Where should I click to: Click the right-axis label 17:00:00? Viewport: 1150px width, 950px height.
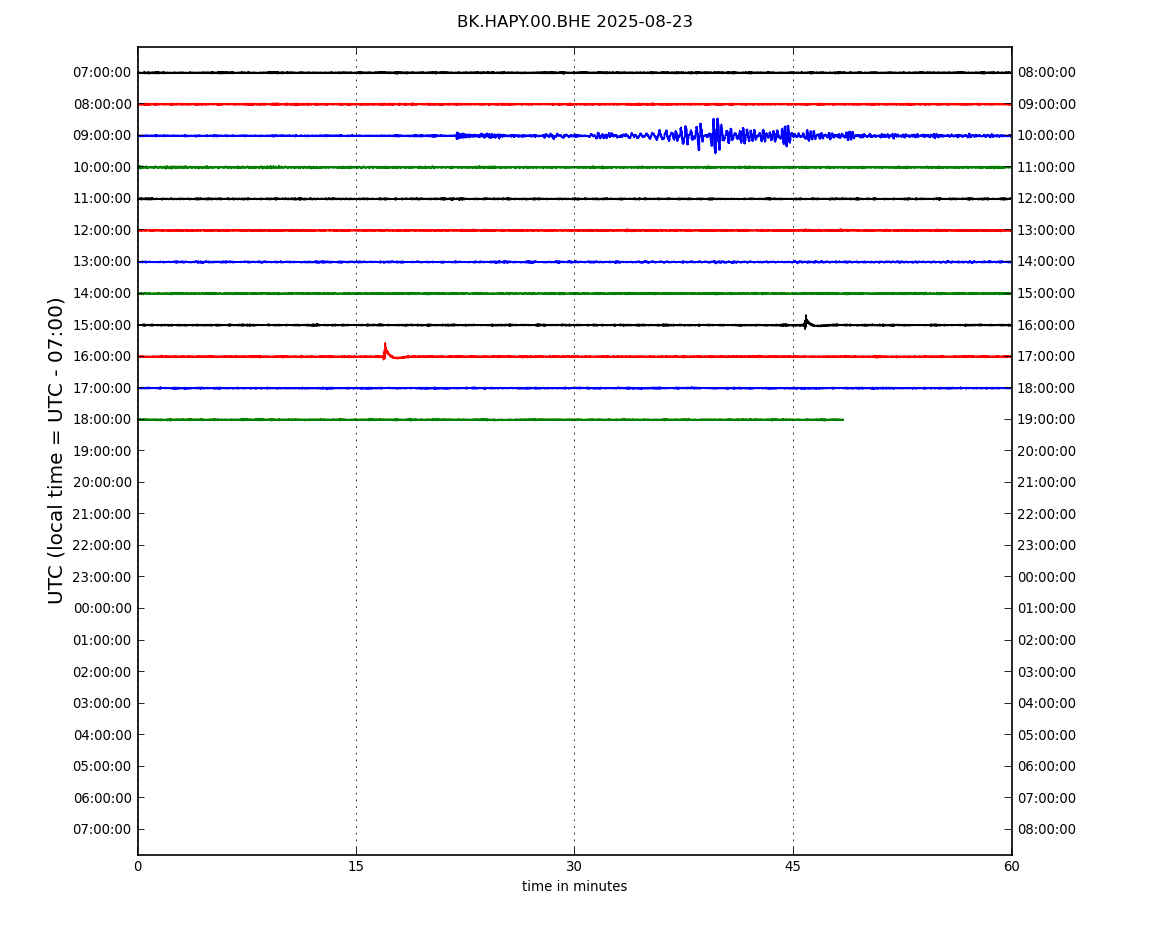(1047, 357)
